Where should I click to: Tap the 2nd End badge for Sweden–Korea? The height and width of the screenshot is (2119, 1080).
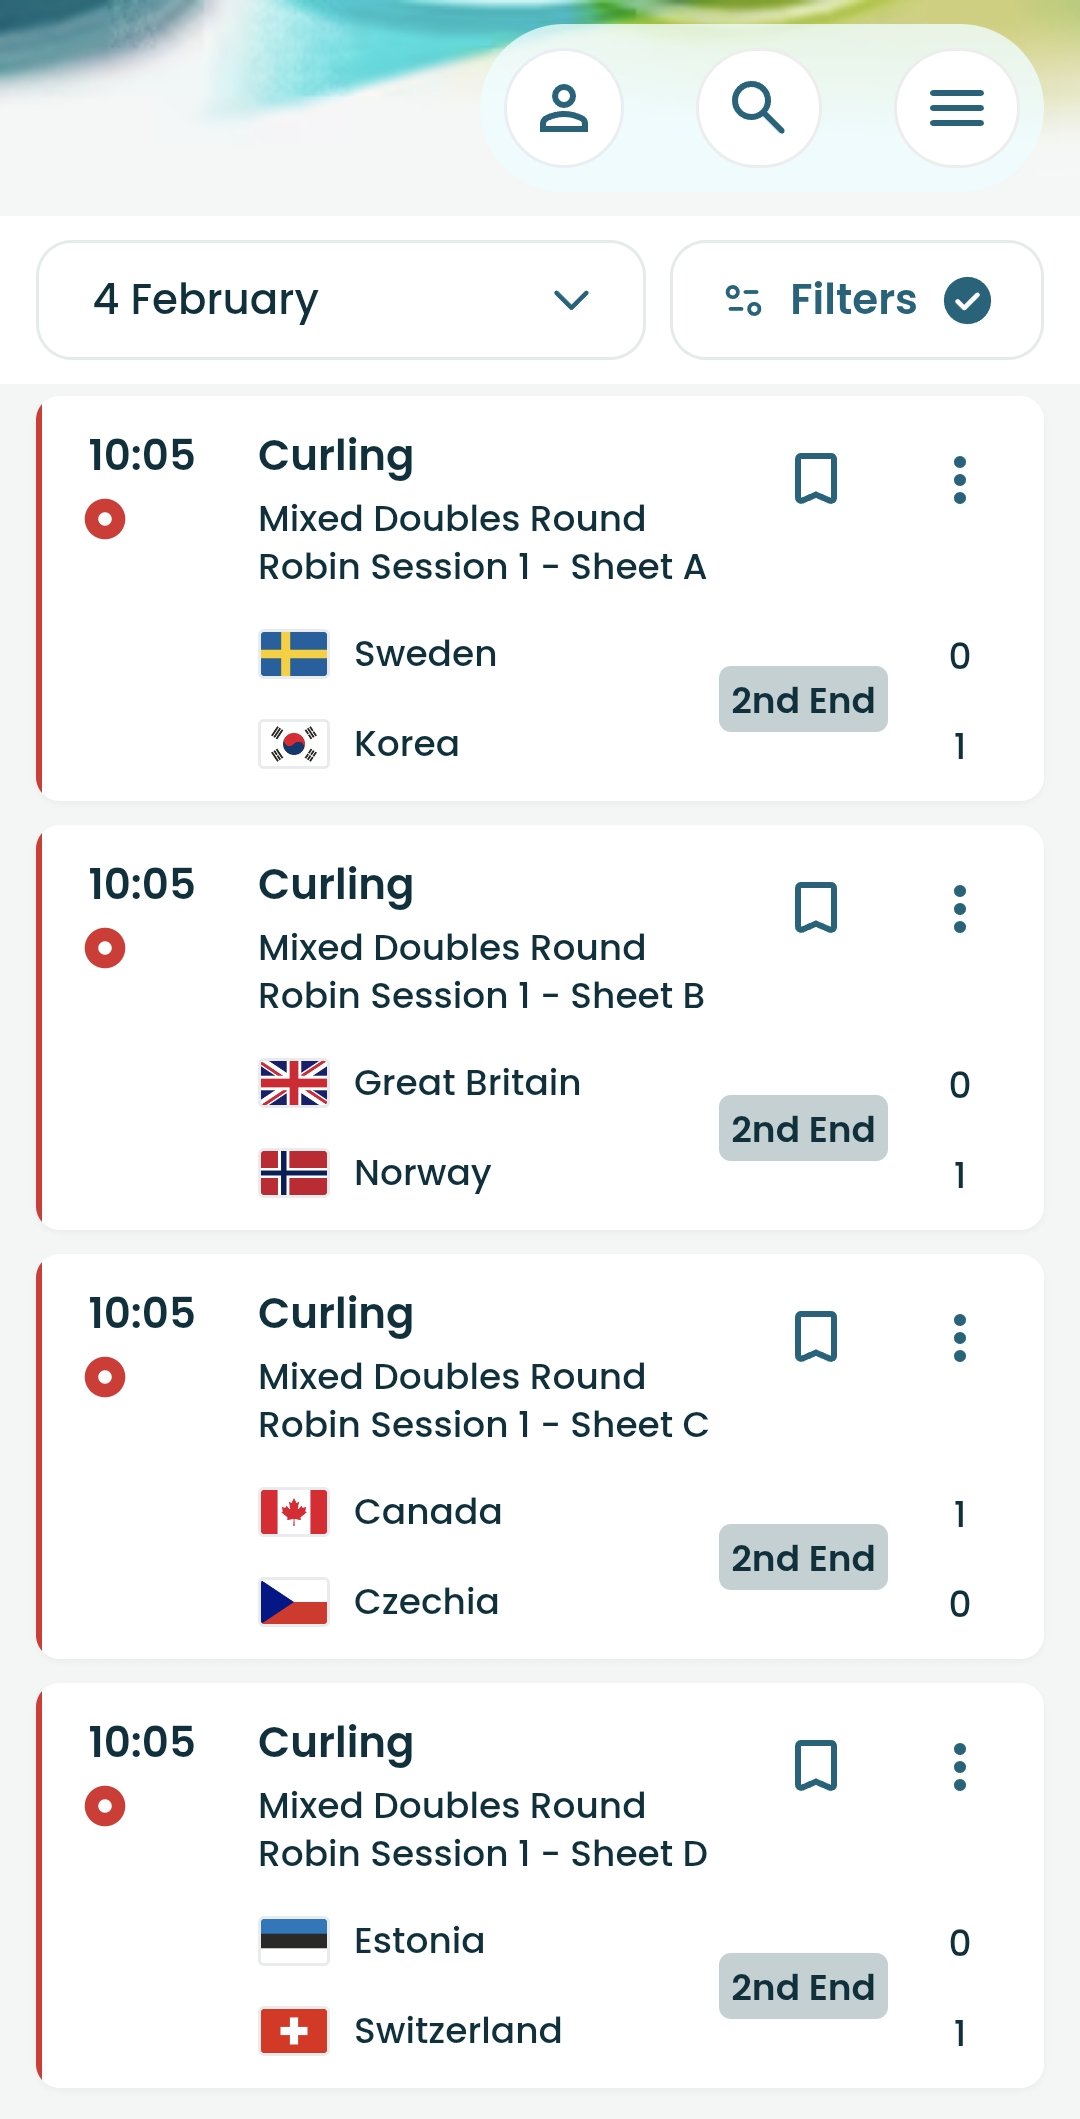coord(803,700)
